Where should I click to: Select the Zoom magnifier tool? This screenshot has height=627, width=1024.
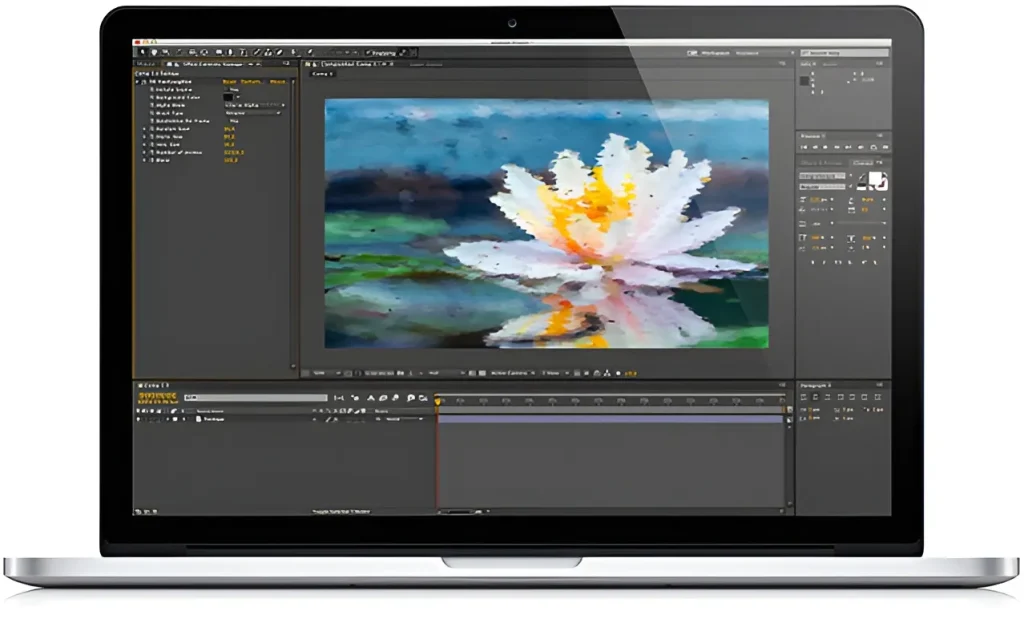click(x=166, y=52)
